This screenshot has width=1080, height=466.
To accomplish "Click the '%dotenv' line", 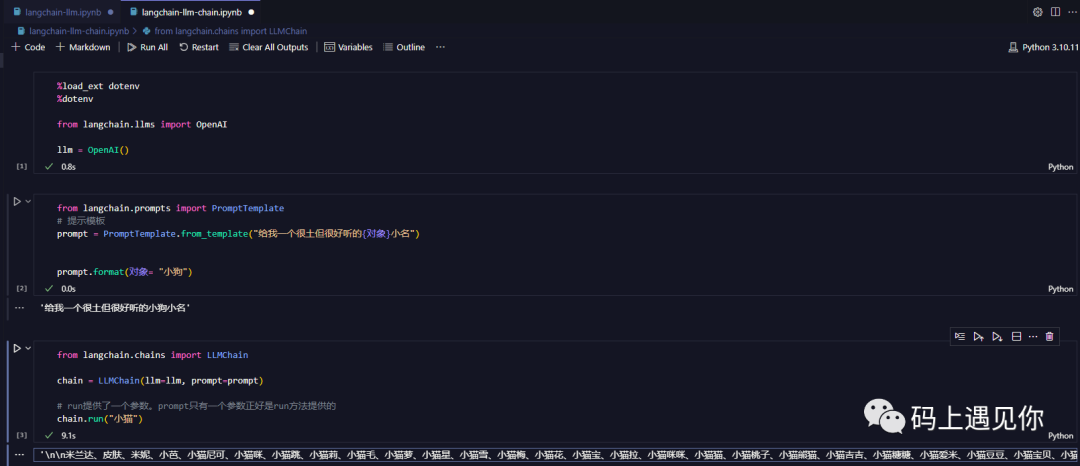I will [75, 99].
